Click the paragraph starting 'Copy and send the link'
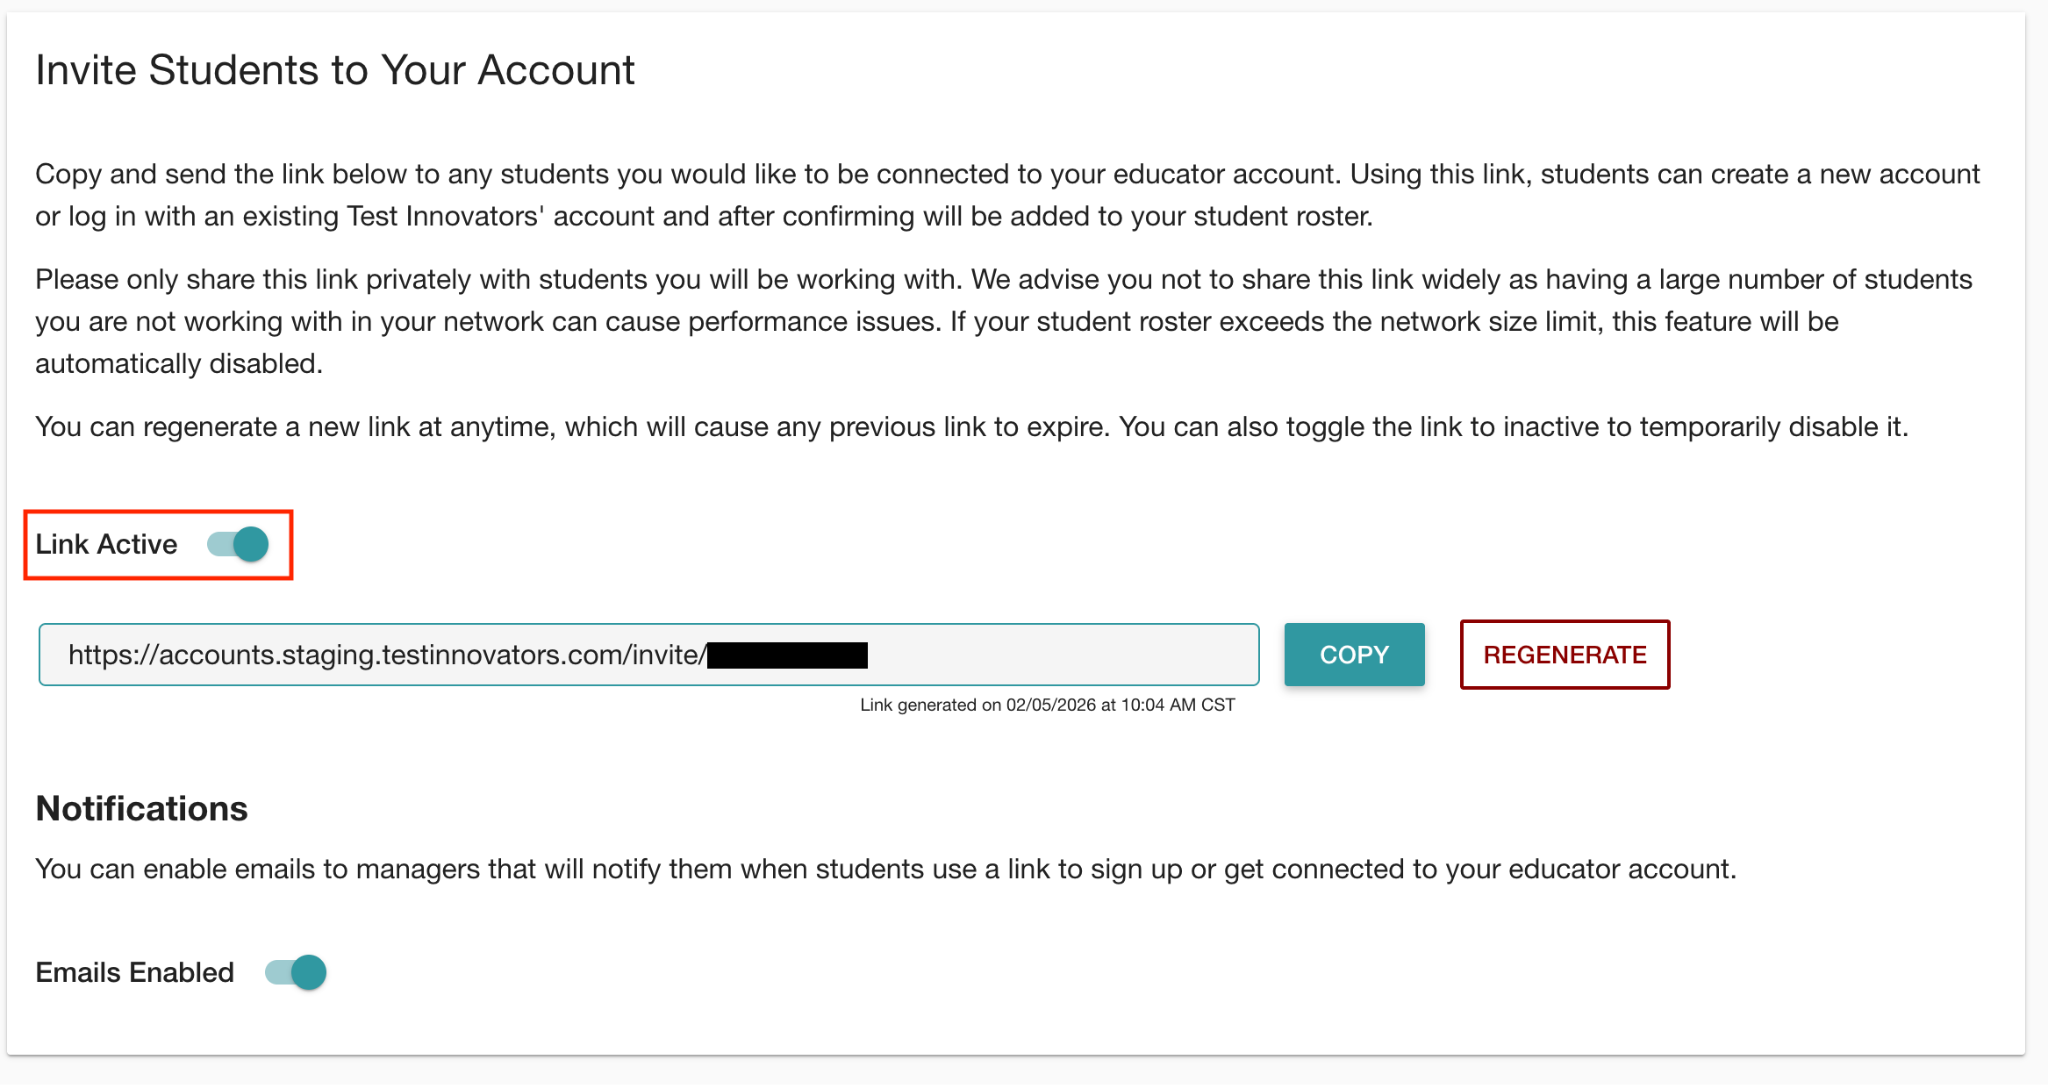 click(x=1008, y=195)
